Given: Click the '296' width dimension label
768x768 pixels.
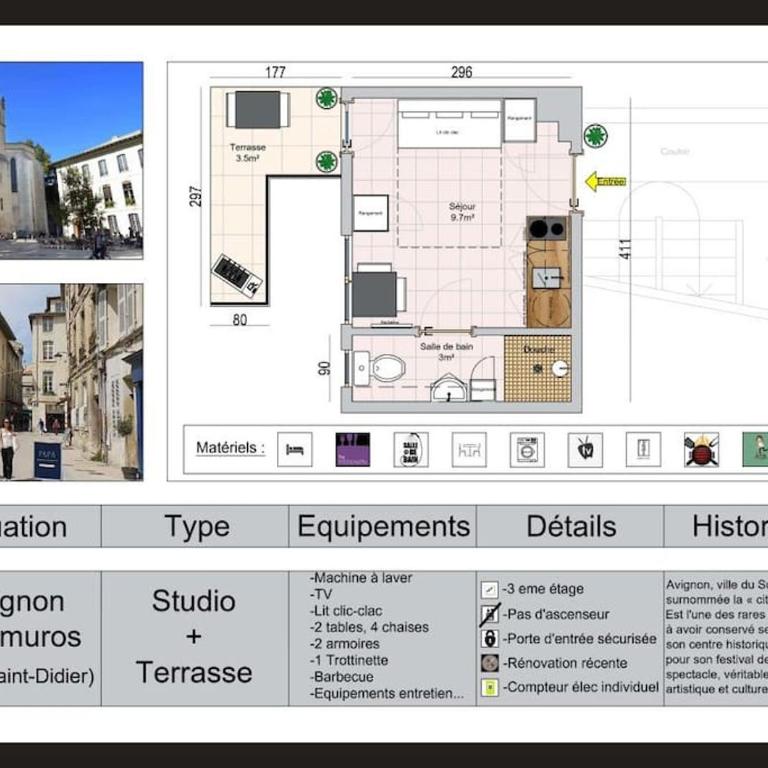Looking at the screenshot, I should [x=461, y=72].
